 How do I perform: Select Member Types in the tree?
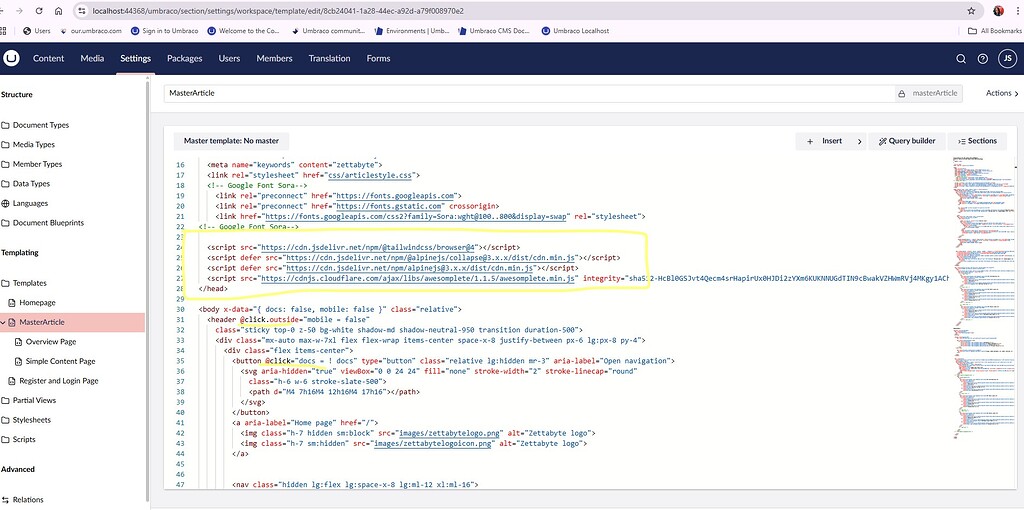point(37,164)
